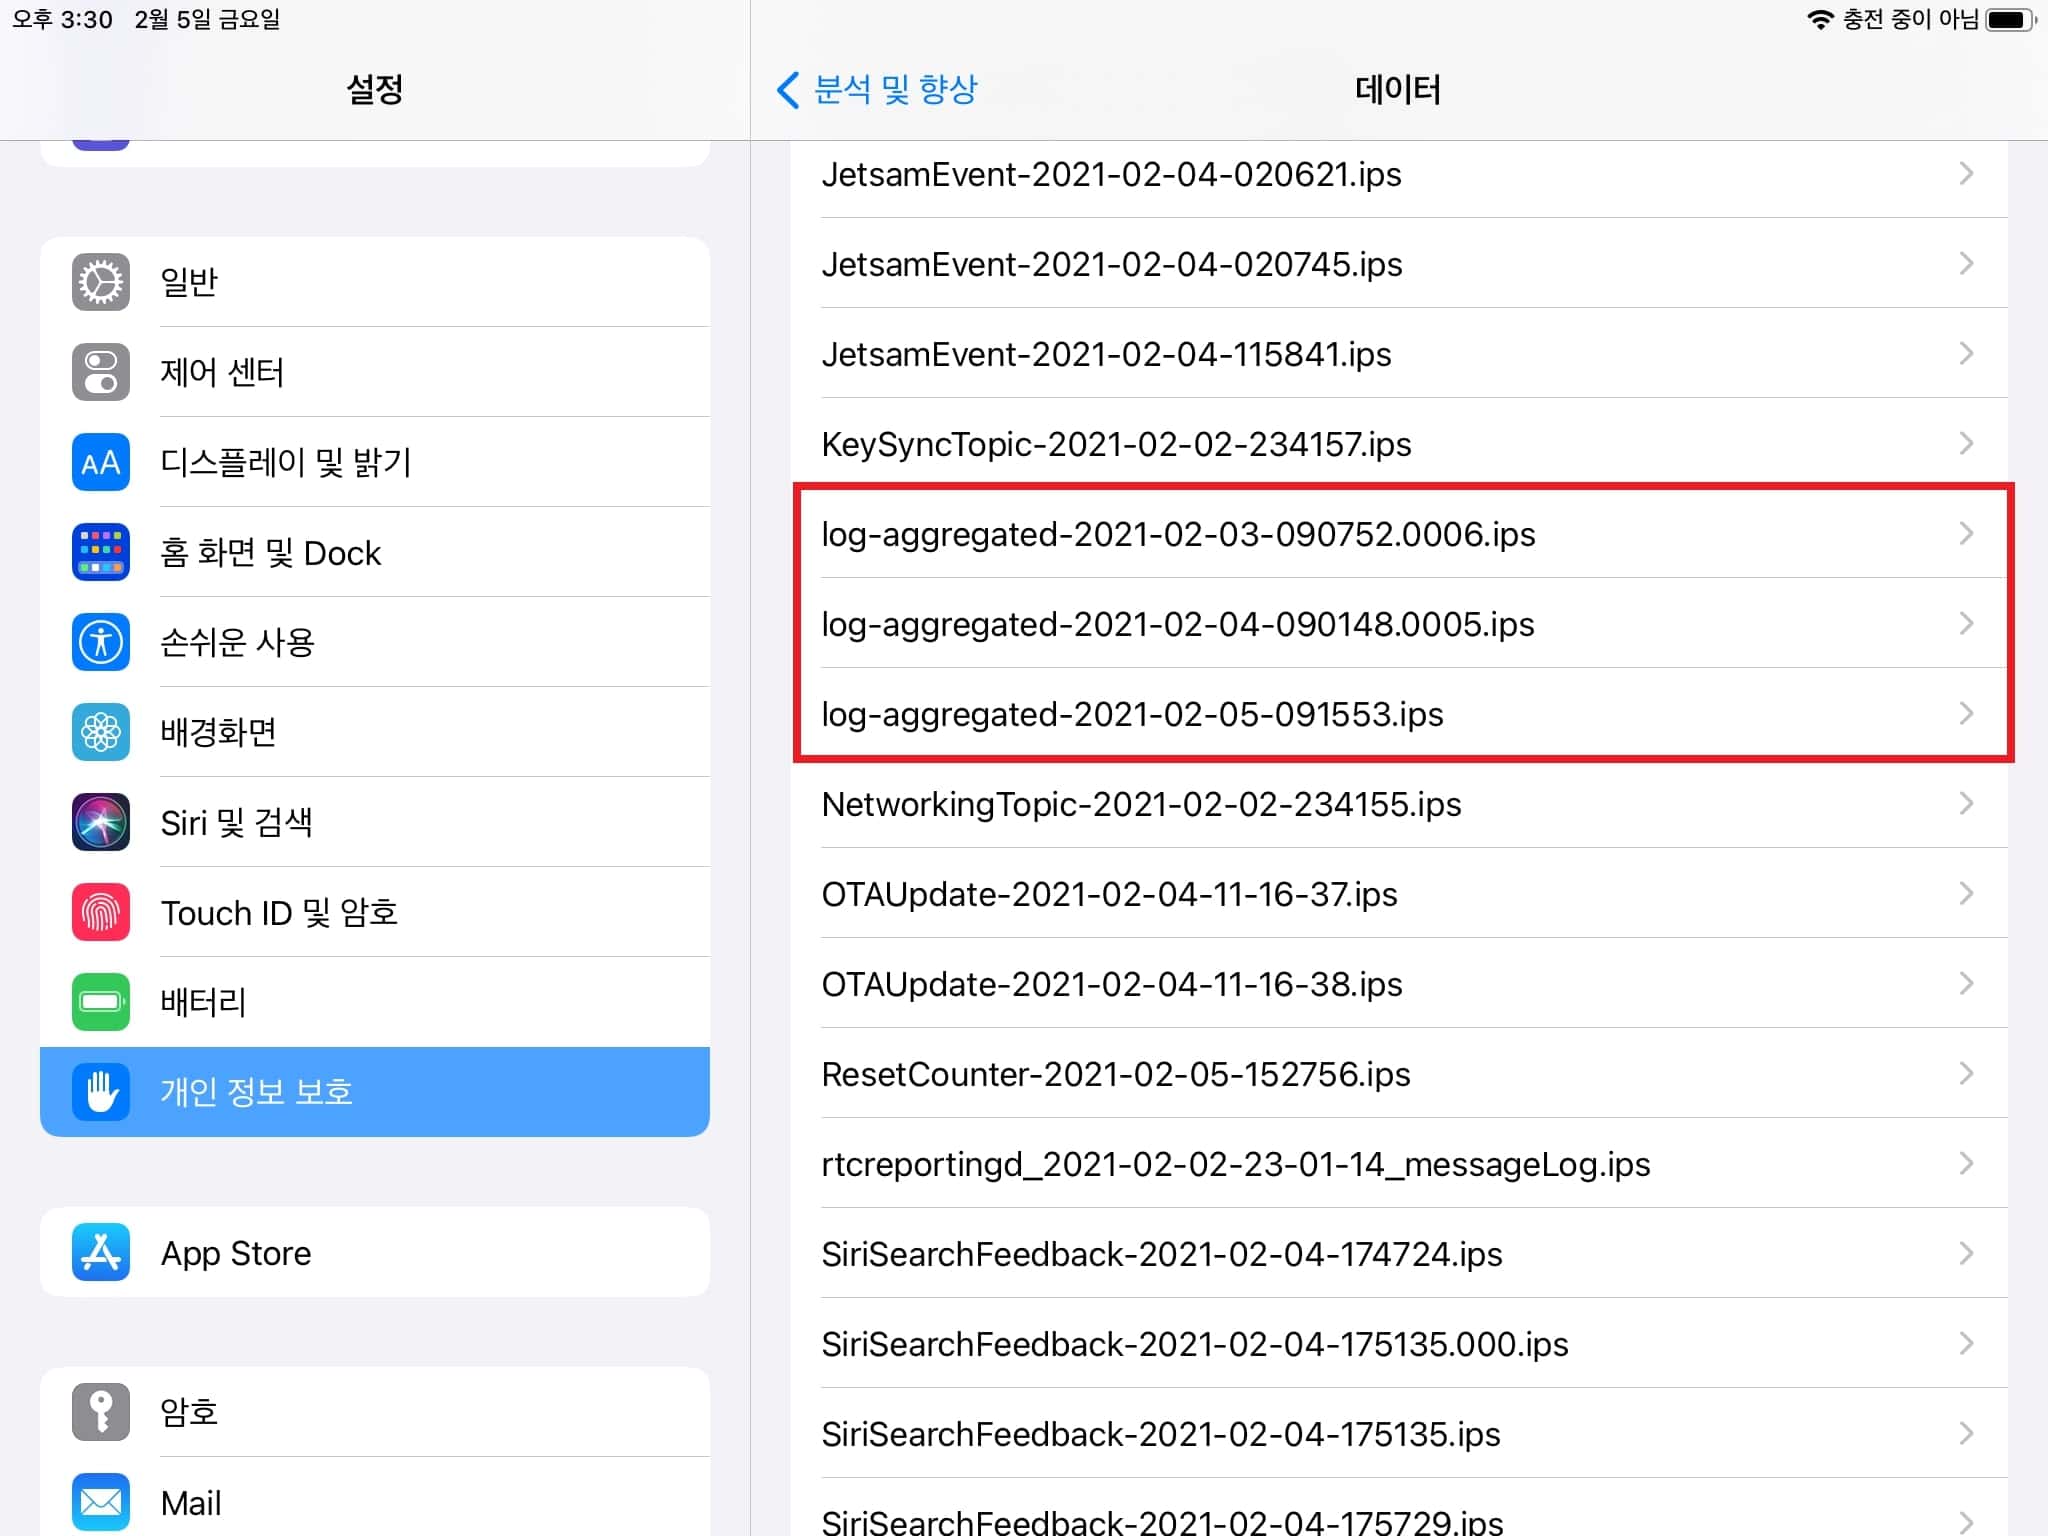Select the Touch ID 및 암호 icon
The image size is (2048, 1536).
coord(100,911)
